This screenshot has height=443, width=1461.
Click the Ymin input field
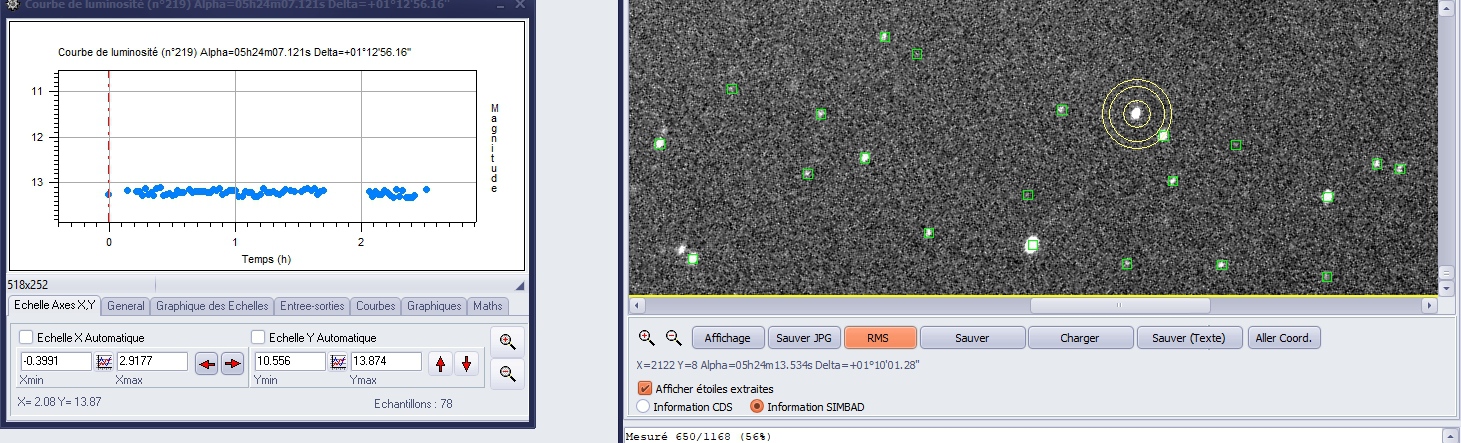290,362
